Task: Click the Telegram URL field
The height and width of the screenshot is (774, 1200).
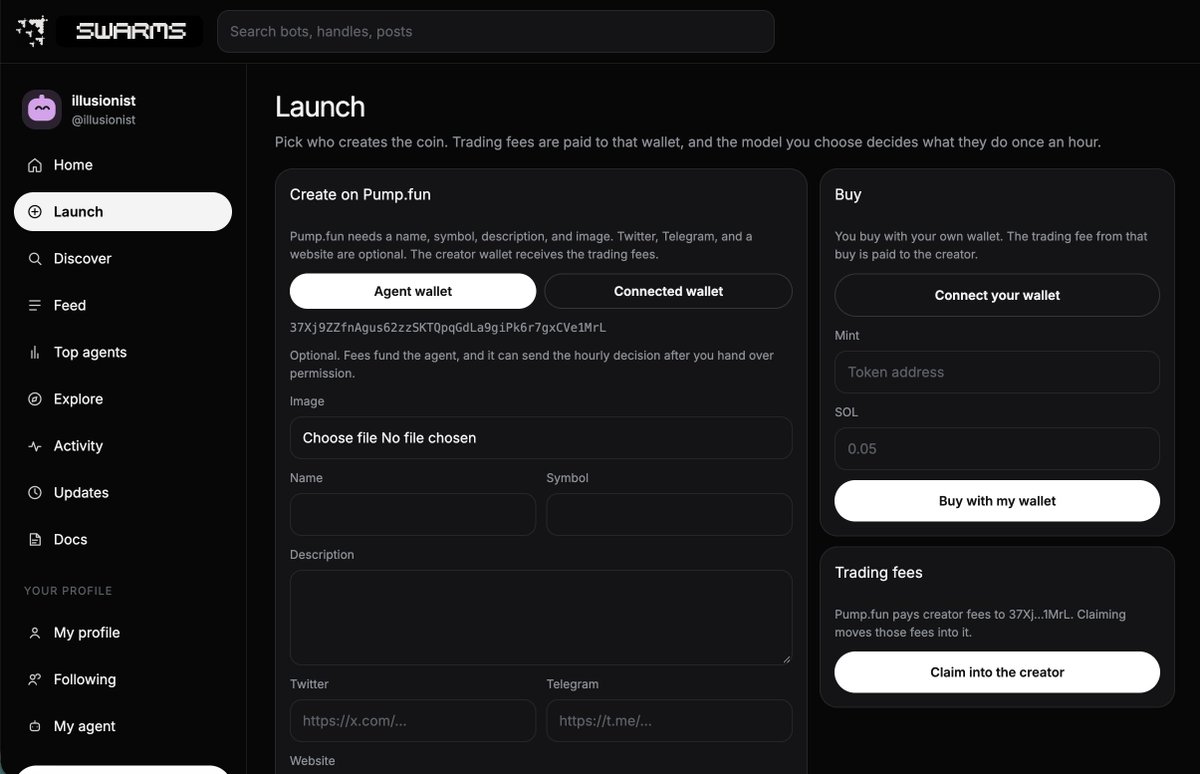Action: click(669, 721)
